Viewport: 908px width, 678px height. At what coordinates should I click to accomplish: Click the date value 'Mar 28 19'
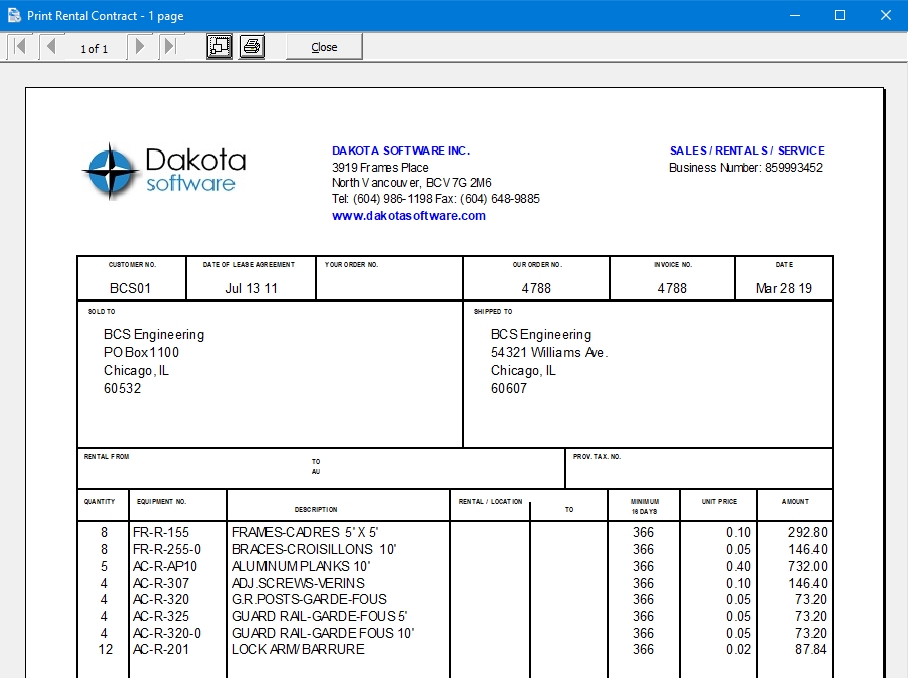point(783,288)
